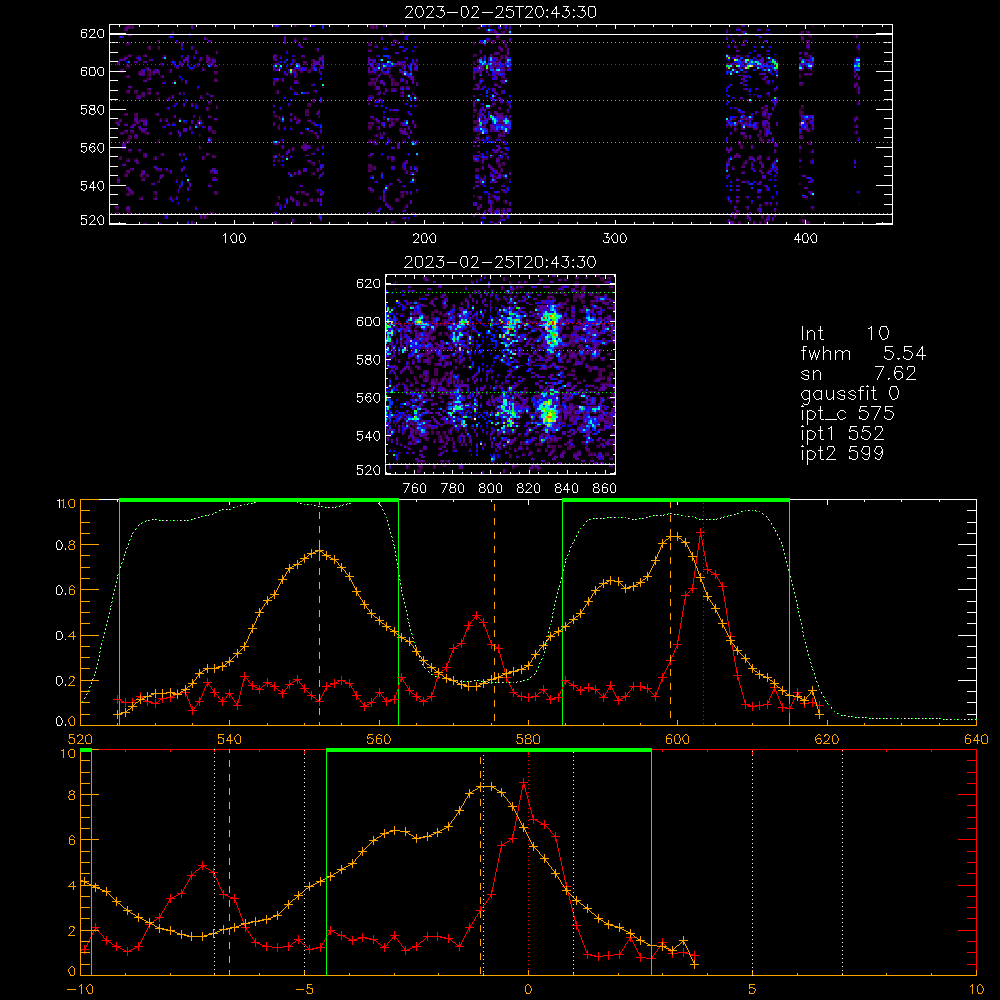Click the '0.2' y-axis label of the profile plot
Viewport: 1000px width, 1000px height.
(x=65, y=681)
